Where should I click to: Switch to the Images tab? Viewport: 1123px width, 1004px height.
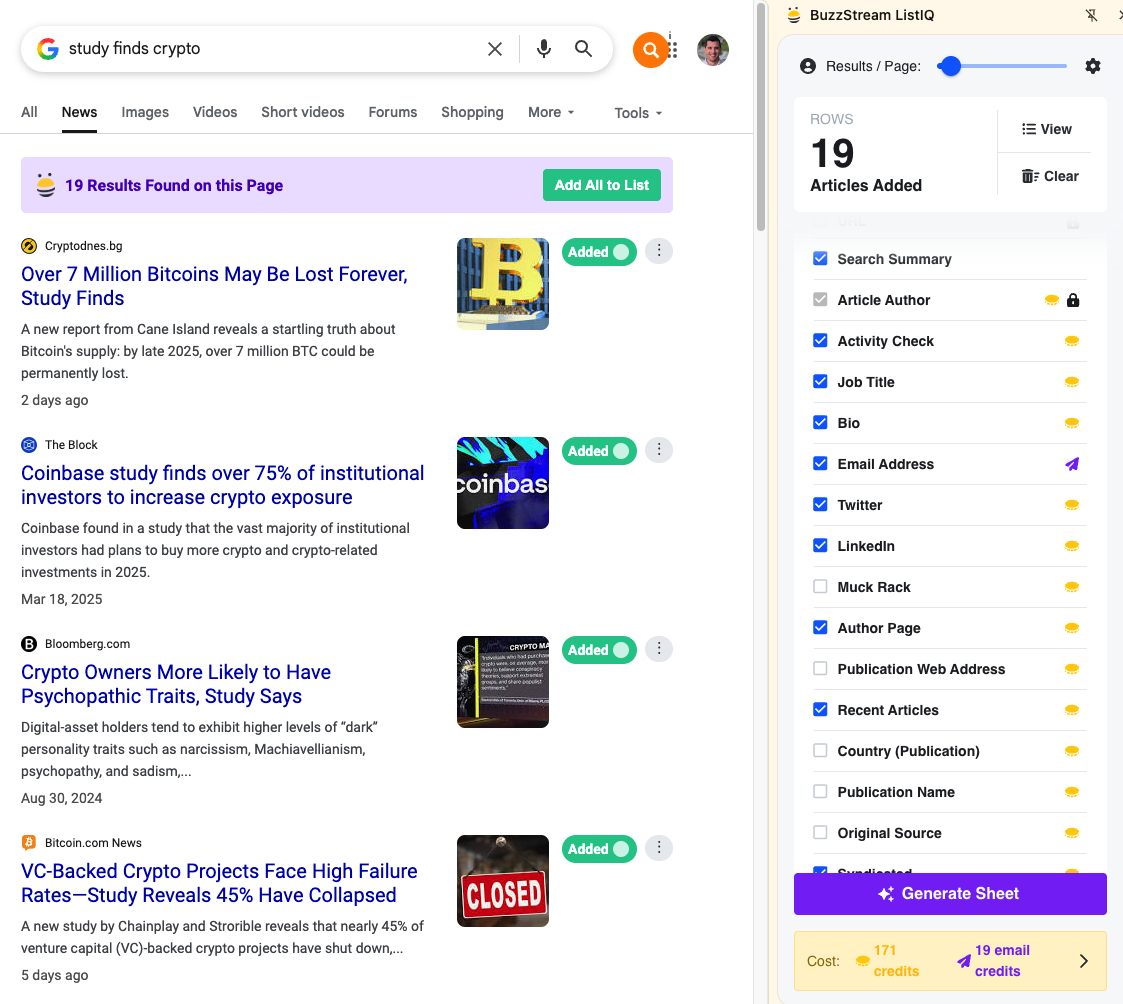(145, 113)
